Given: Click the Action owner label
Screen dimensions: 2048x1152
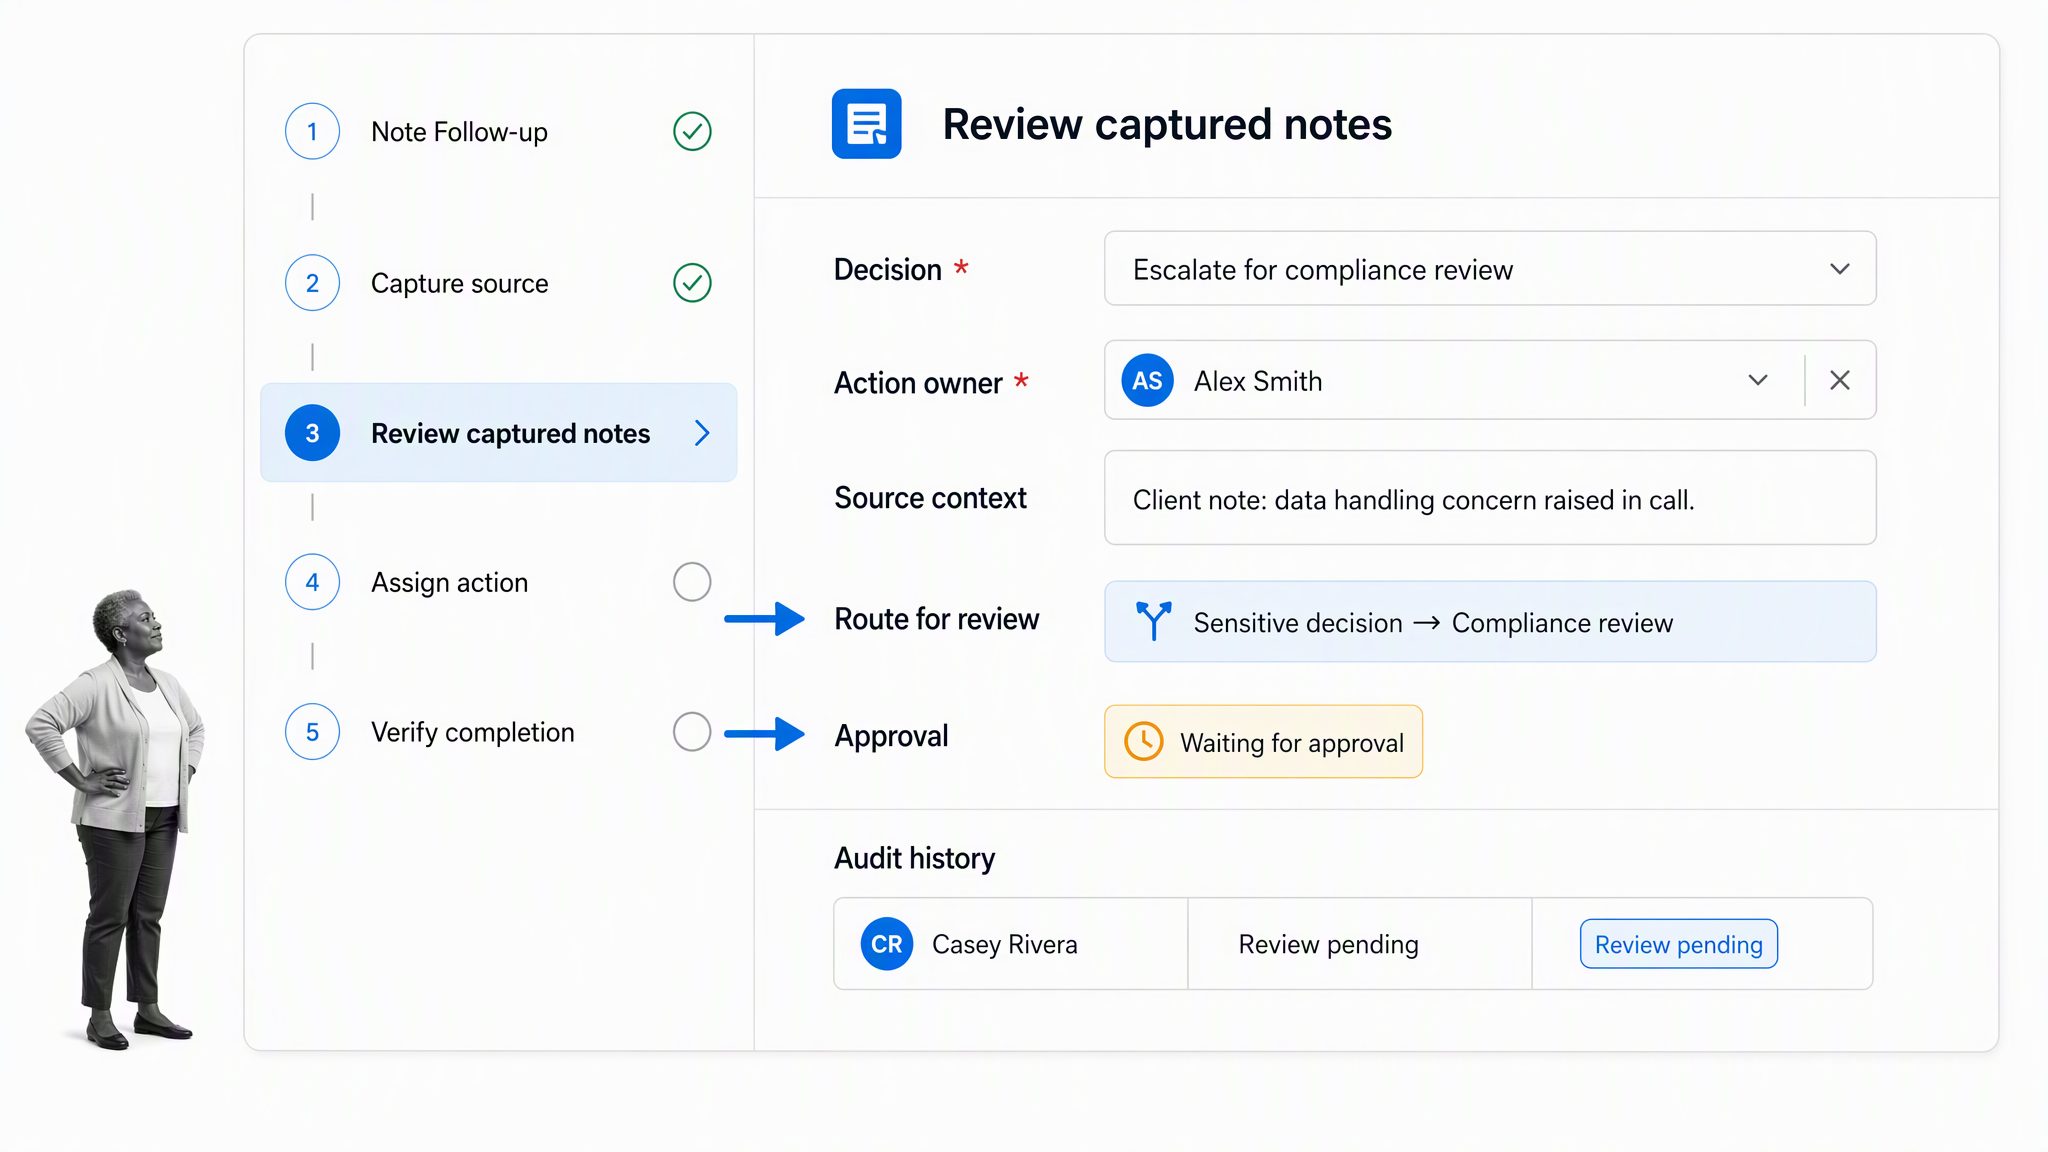Looking at the screenshot, I should 917,383.
